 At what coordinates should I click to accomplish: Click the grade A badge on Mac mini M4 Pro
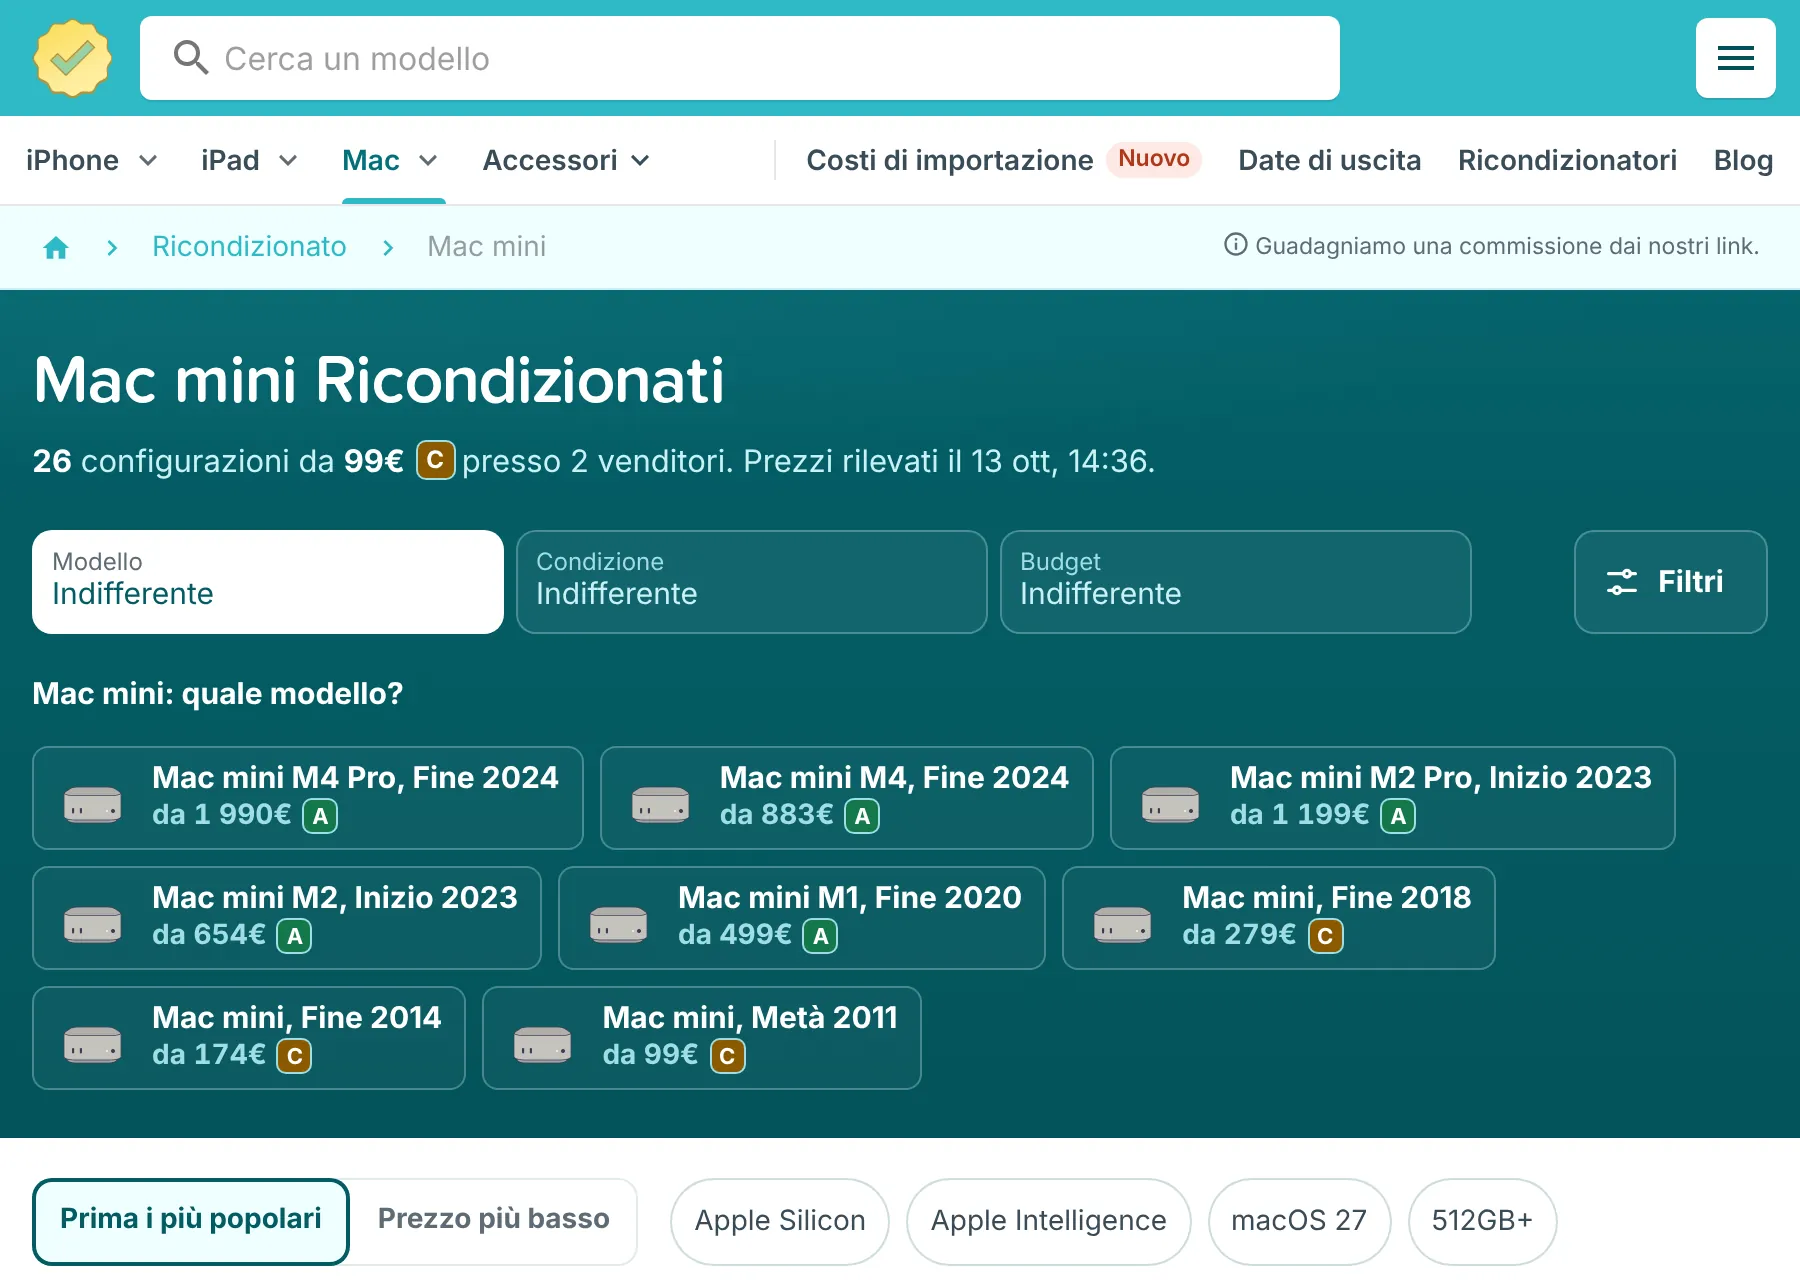pos(320,816)
